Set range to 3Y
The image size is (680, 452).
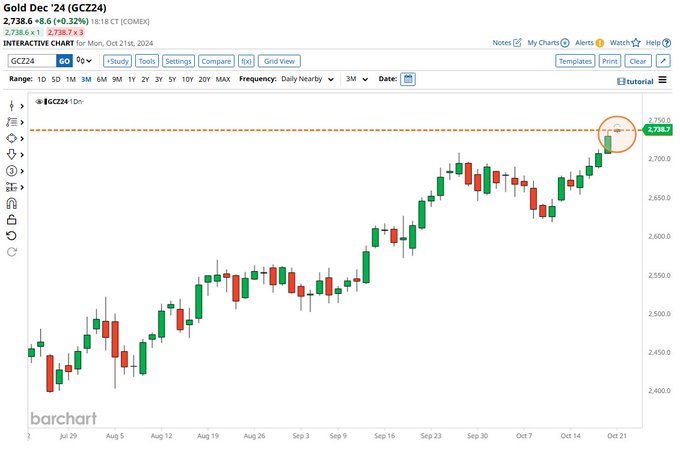[x=159, y=79]
